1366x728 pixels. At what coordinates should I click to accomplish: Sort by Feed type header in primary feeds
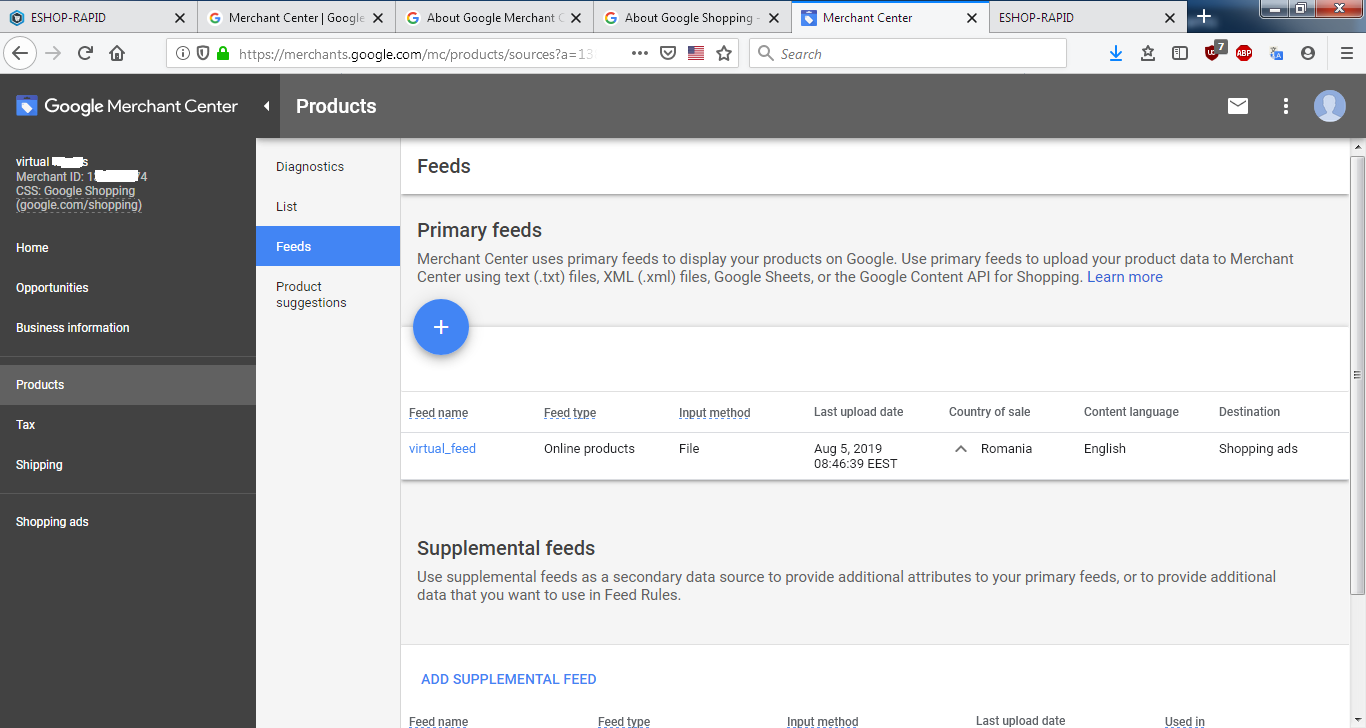pos(570,413)
